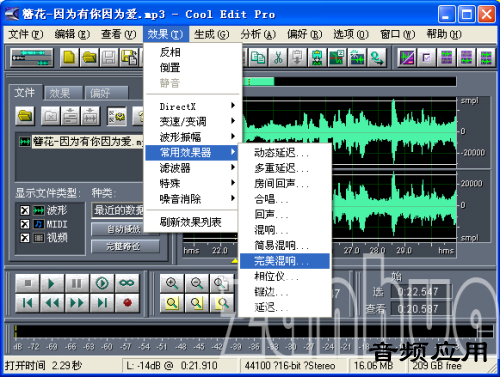This screenshot has width=500, height=377.
Task: Choose 反相 from the effects menu
Action: click(192, 52)
